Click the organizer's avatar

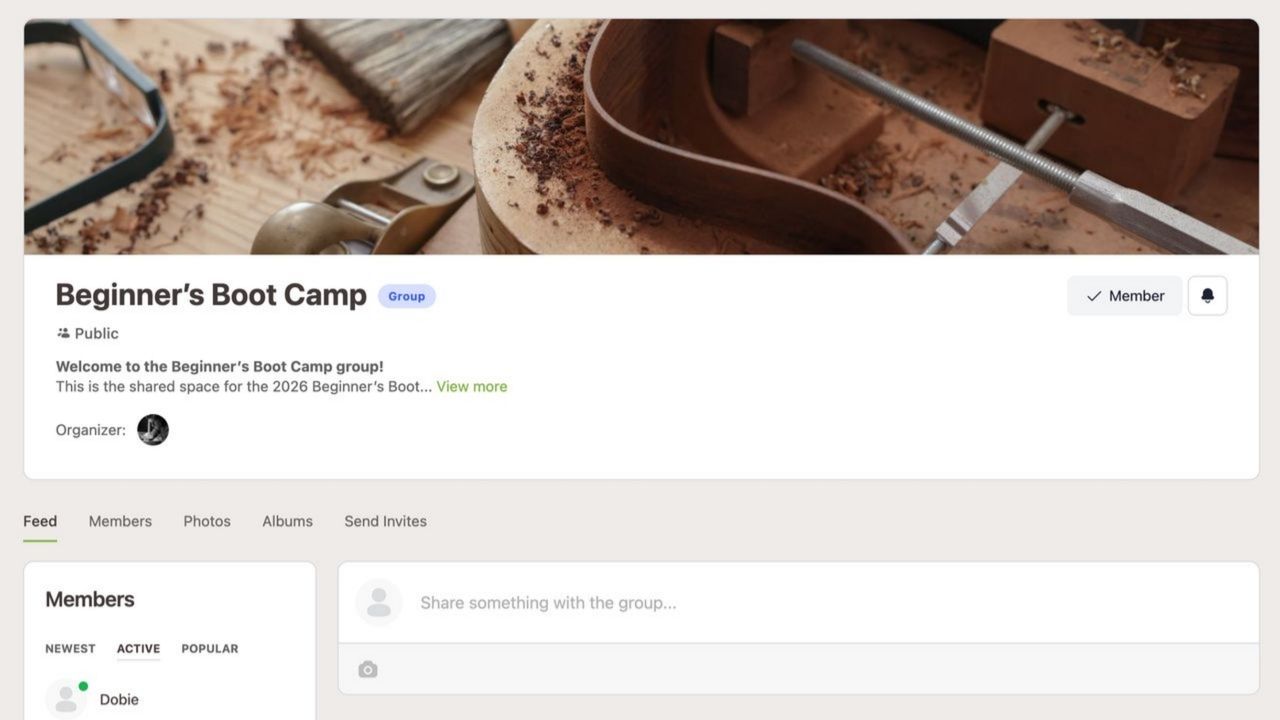click(152, 429)
